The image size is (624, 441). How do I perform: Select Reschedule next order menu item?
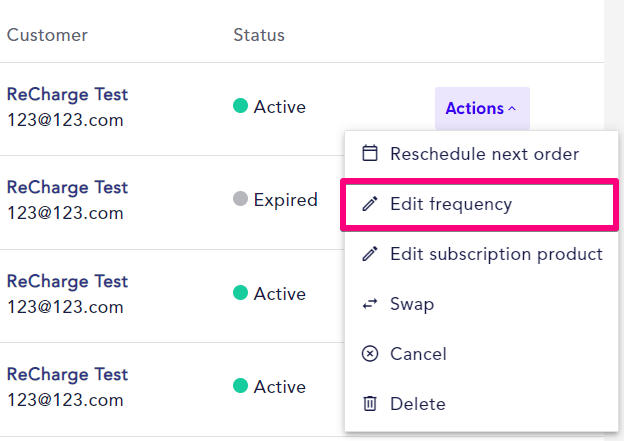tap(482, 154)
